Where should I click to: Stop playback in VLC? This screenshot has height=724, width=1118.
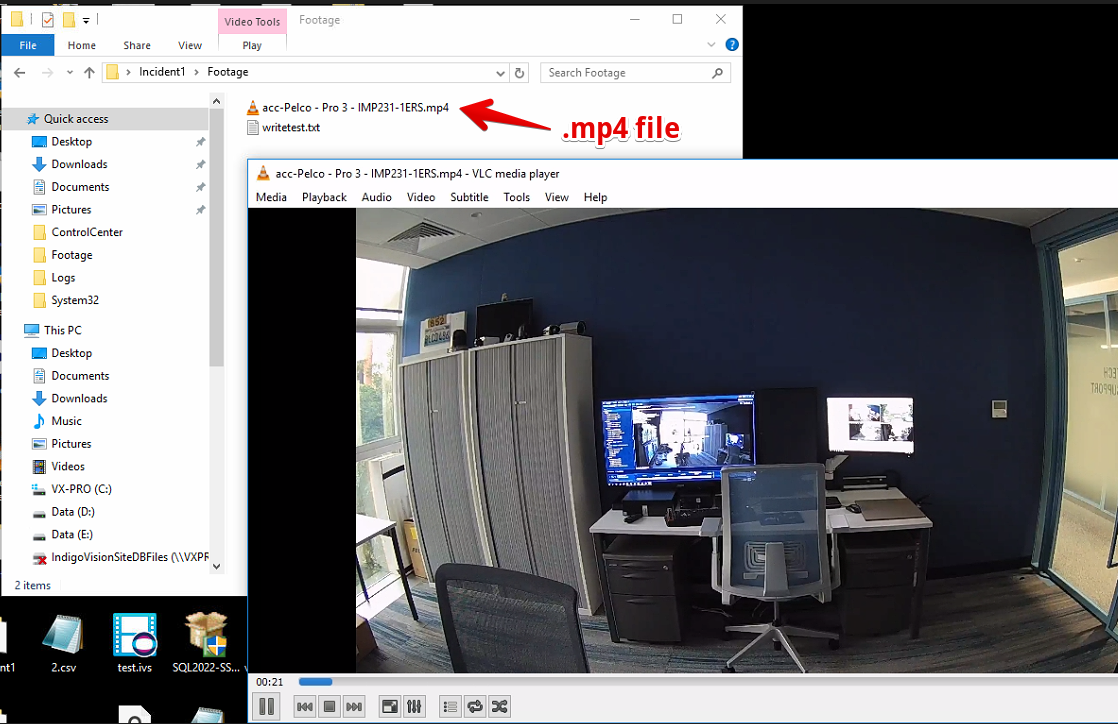329,706
